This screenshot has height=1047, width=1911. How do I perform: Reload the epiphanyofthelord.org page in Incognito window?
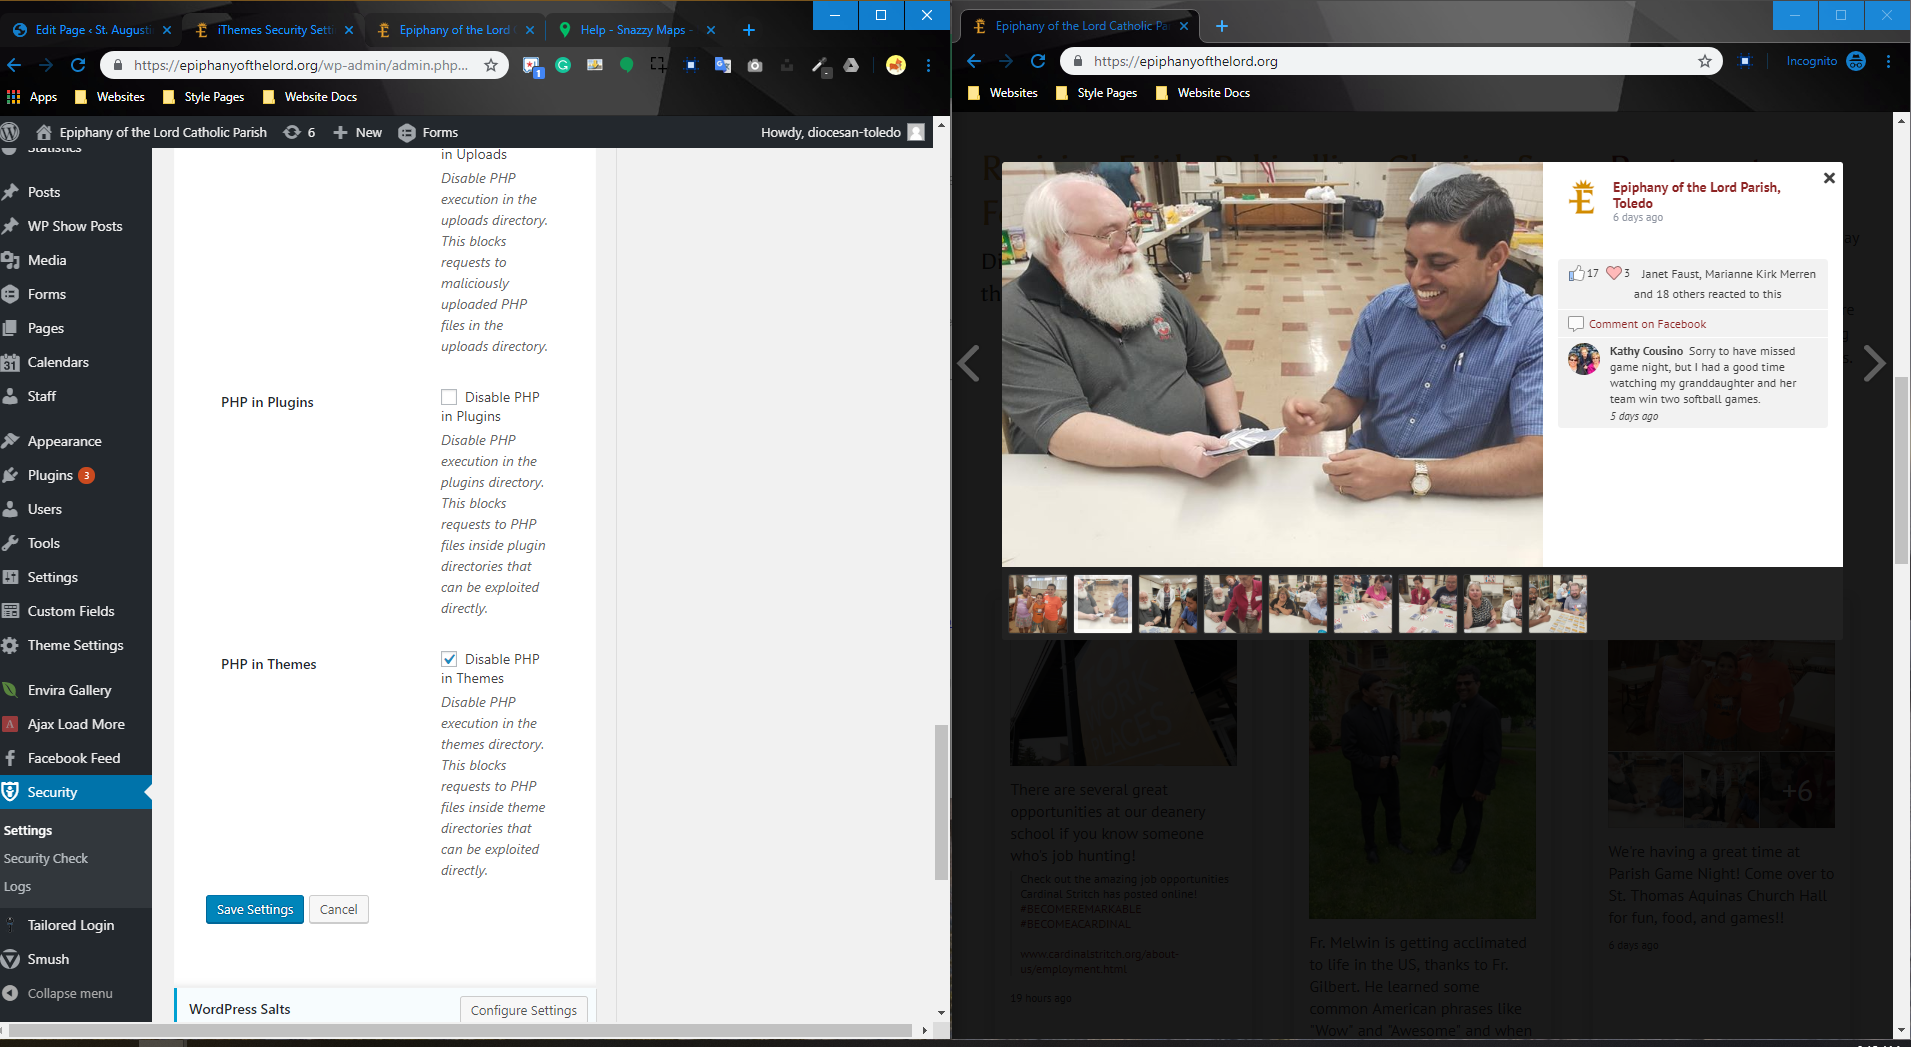tap(1038, 61)
